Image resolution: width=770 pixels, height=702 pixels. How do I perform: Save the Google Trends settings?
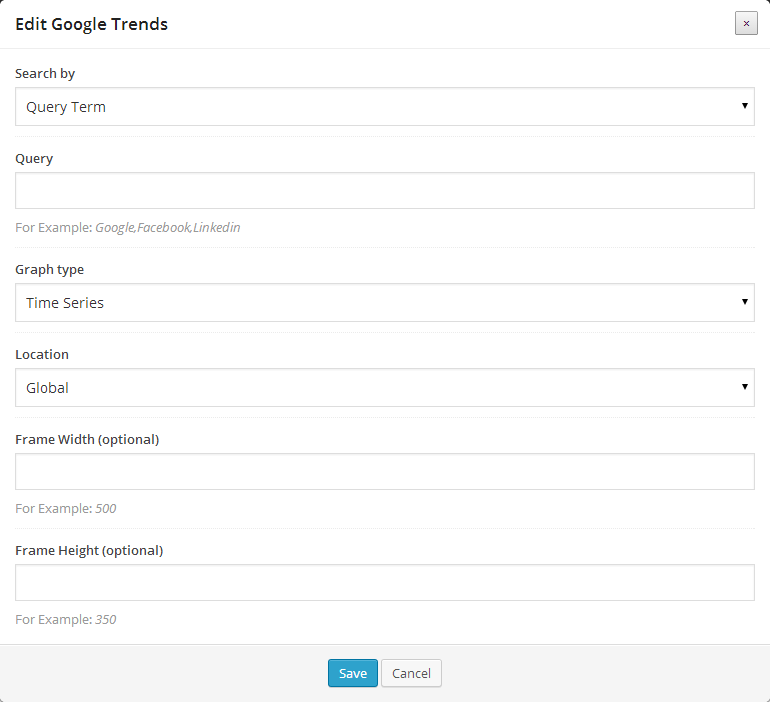(352, 673)
